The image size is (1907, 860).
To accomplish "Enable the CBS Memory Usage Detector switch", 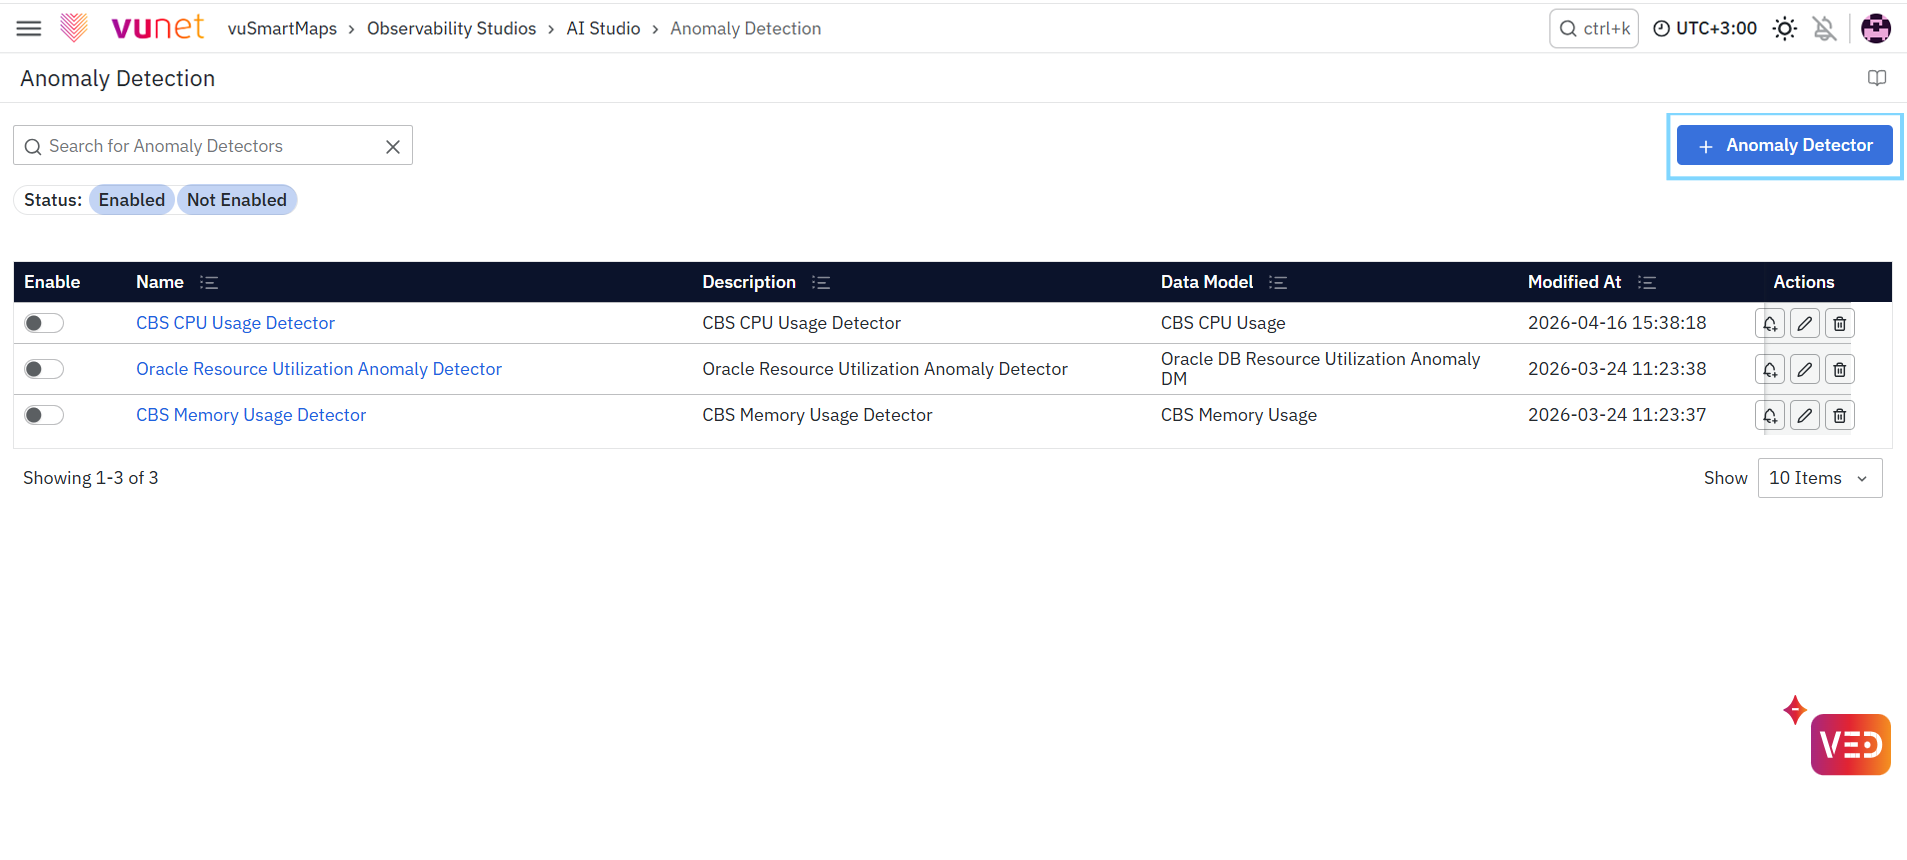I will click(x=44, y=415).
